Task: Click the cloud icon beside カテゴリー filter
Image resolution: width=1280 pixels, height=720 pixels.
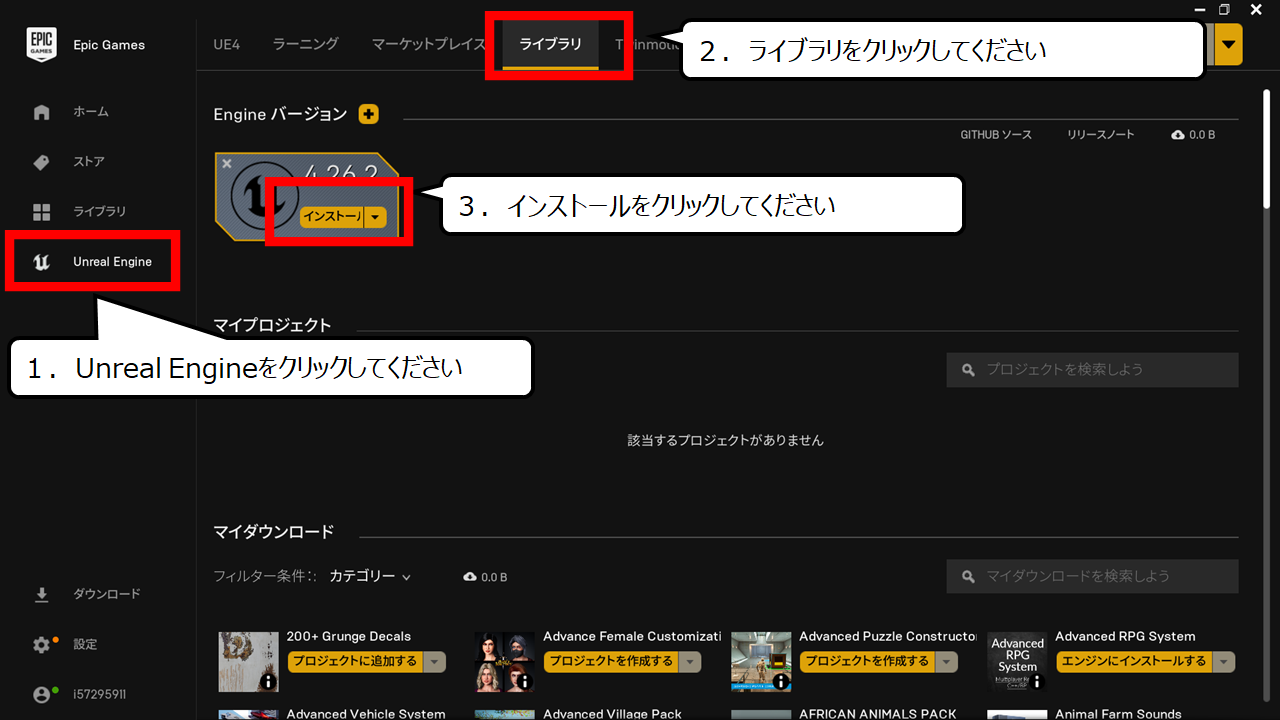Action: (471, 577)
